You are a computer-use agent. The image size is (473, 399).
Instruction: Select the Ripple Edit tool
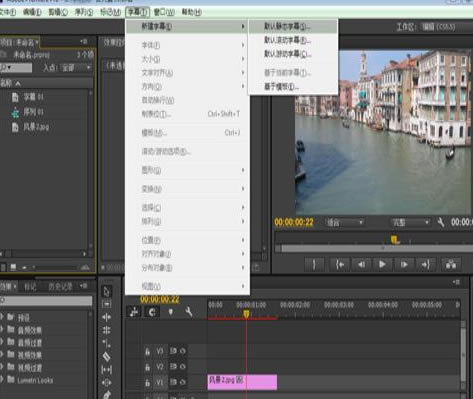click(107, 317)
